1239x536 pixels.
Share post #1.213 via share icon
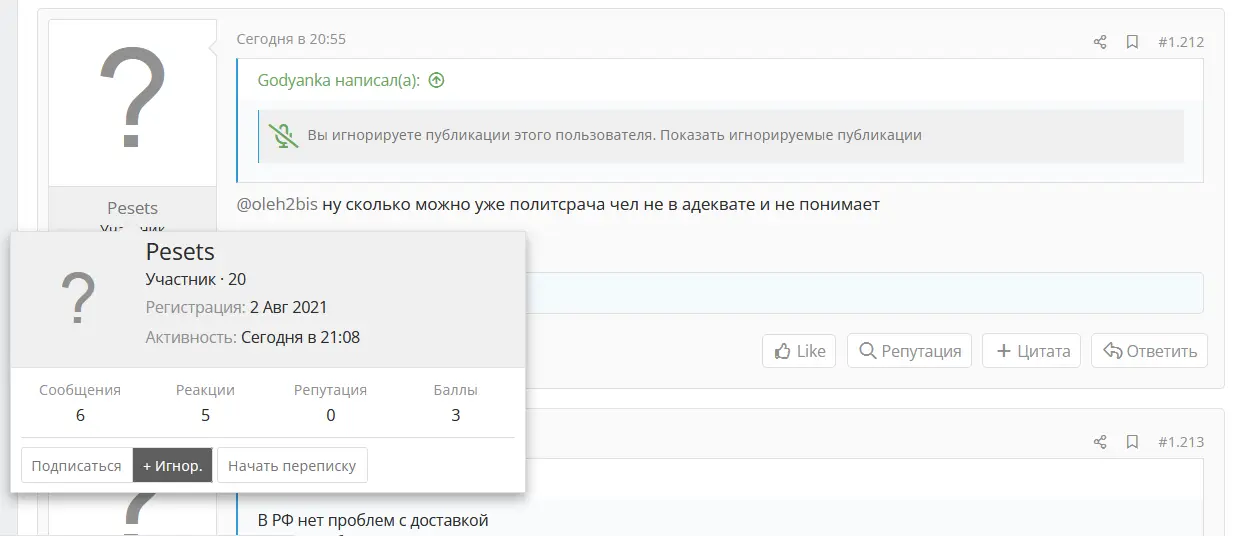1100,442
